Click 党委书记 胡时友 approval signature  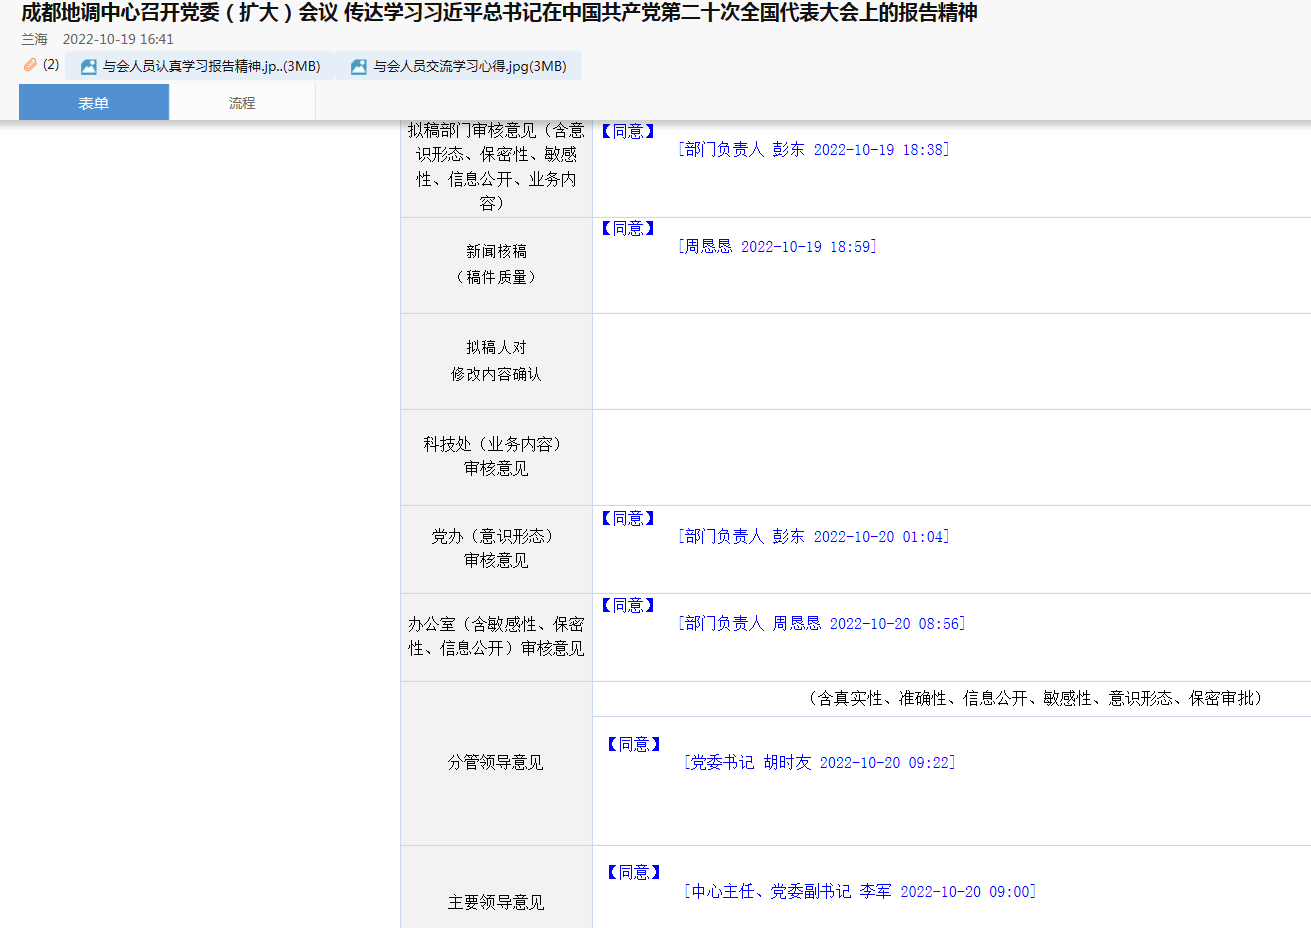point(819,763)
